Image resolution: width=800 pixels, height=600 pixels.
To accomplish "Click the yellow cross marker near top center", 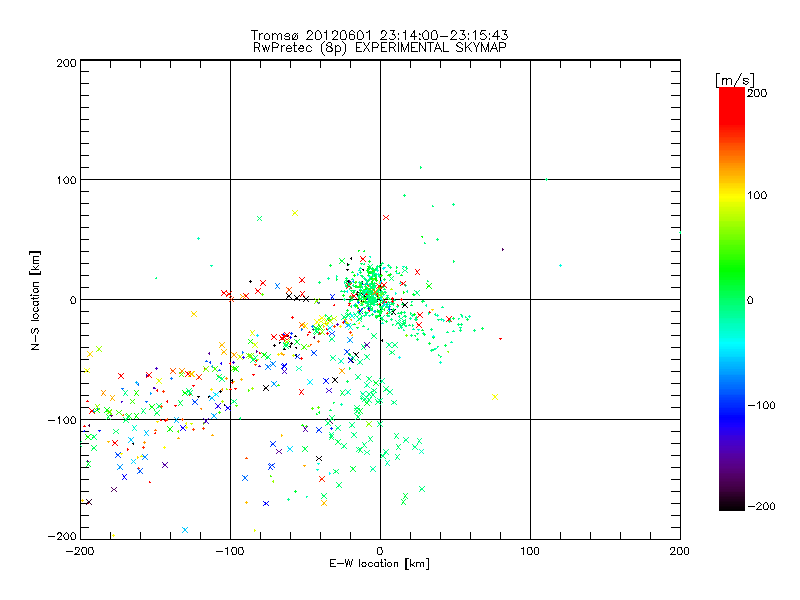I will point(295,213).
